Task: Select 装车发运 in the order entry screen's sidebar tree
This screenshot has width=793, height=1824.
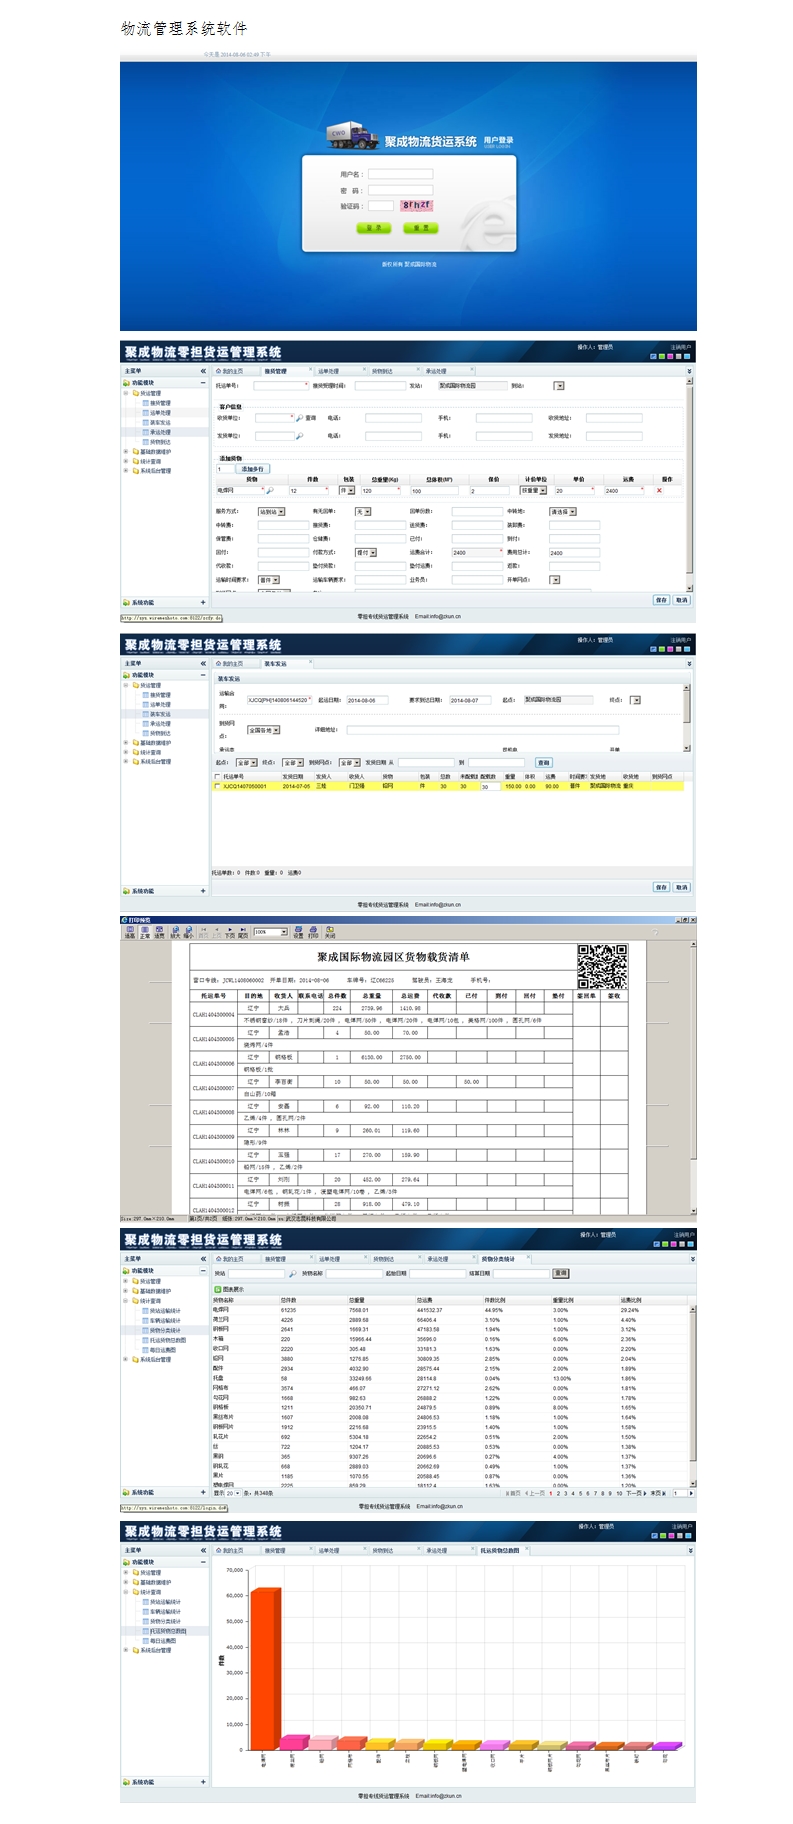Action: (158, 423)
